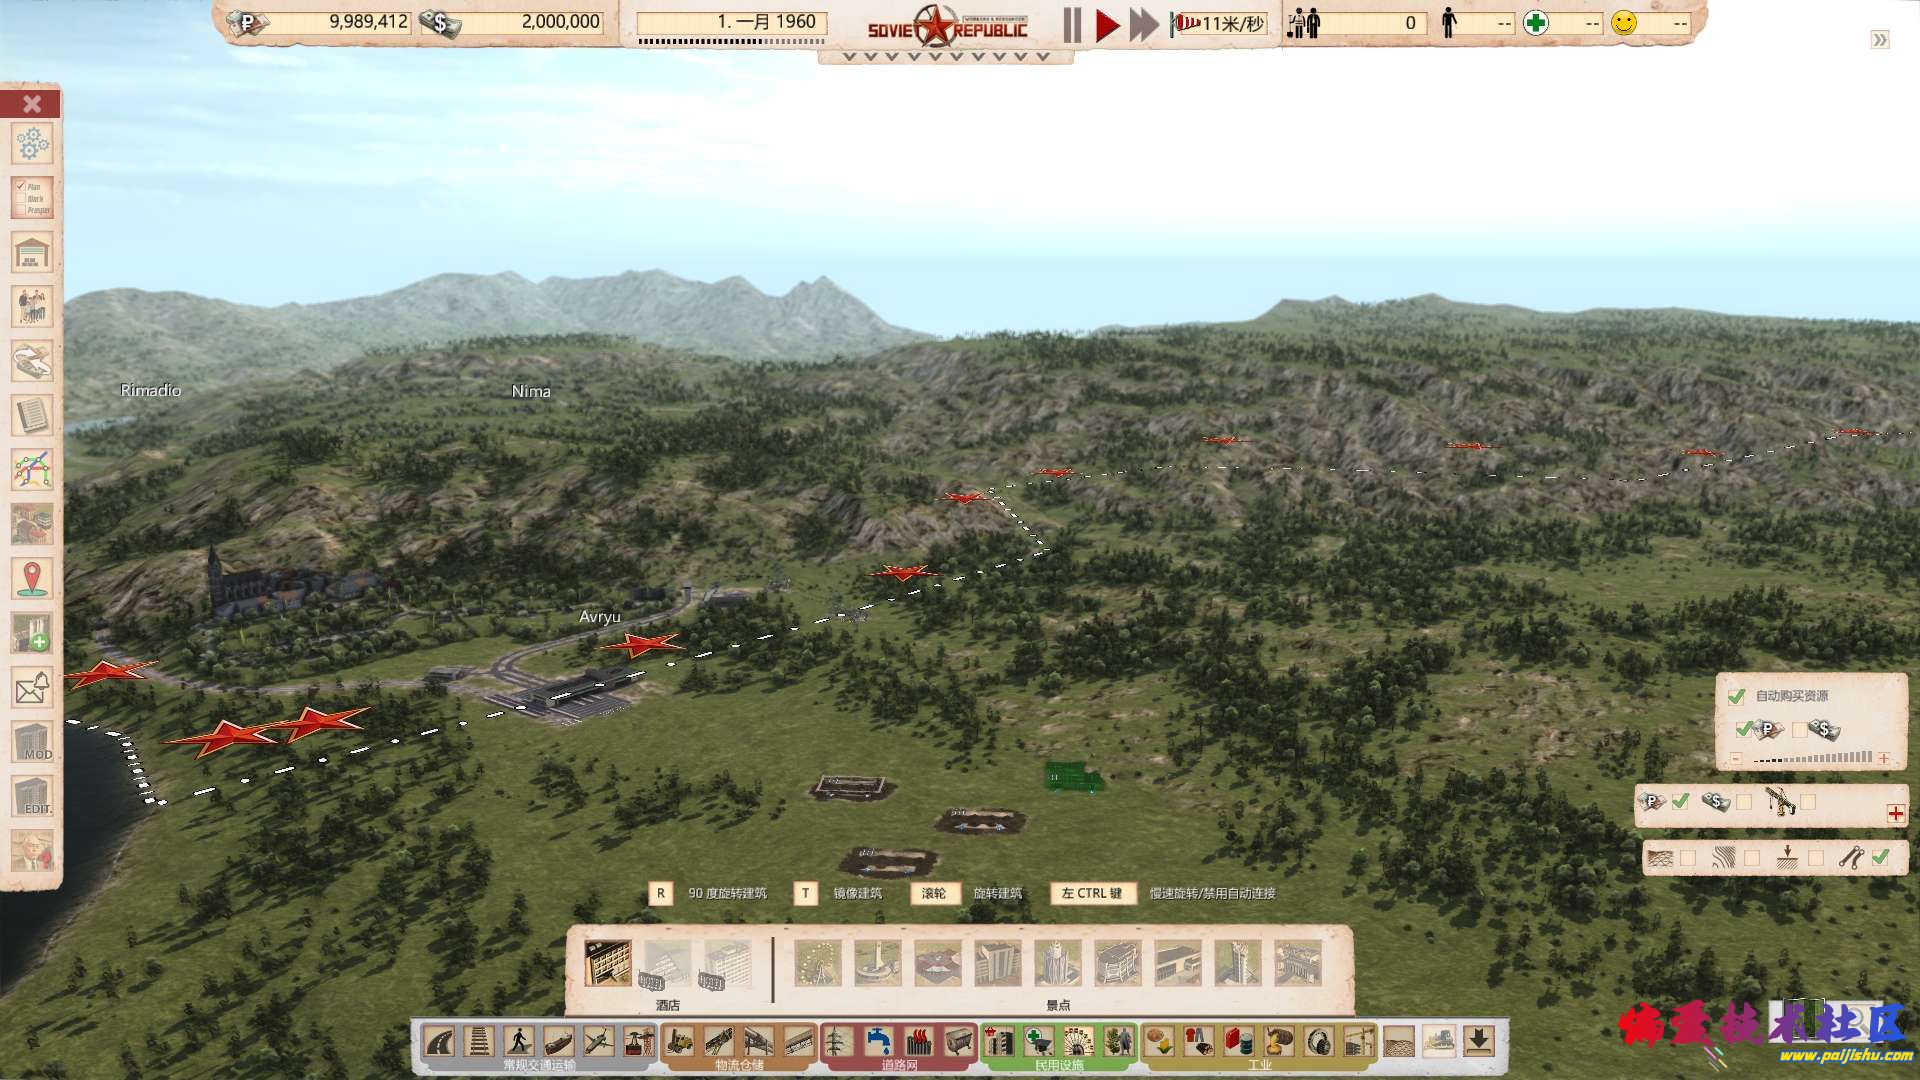
Task: Expand the right panel double-chevron
Action: (x=1880, y=40)
